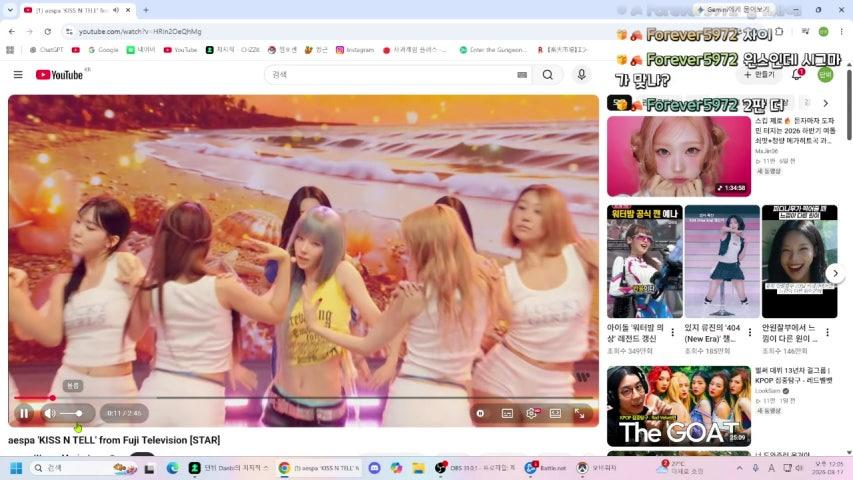Viewport: 853px width, 480px height.
Task: Open the browser apps grid in bookmarks bar
Action: click(10, 50)
